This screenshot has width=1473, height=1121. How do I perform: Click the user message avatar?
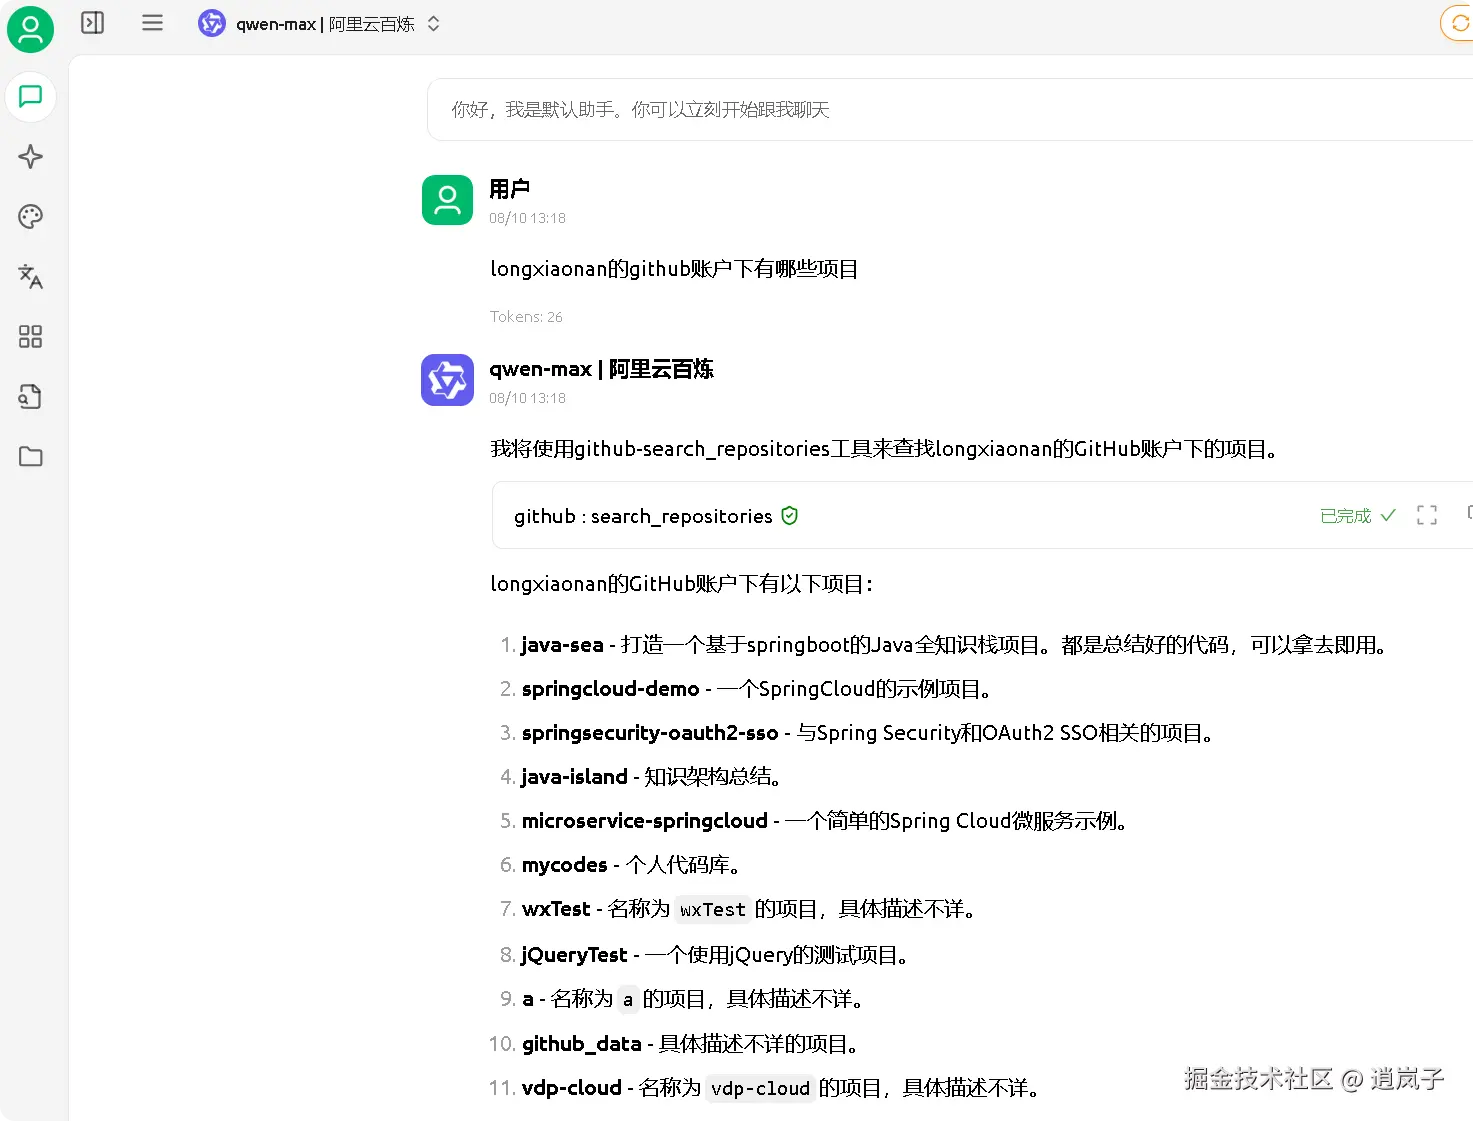pyautogui.click(x=447, y=200)
